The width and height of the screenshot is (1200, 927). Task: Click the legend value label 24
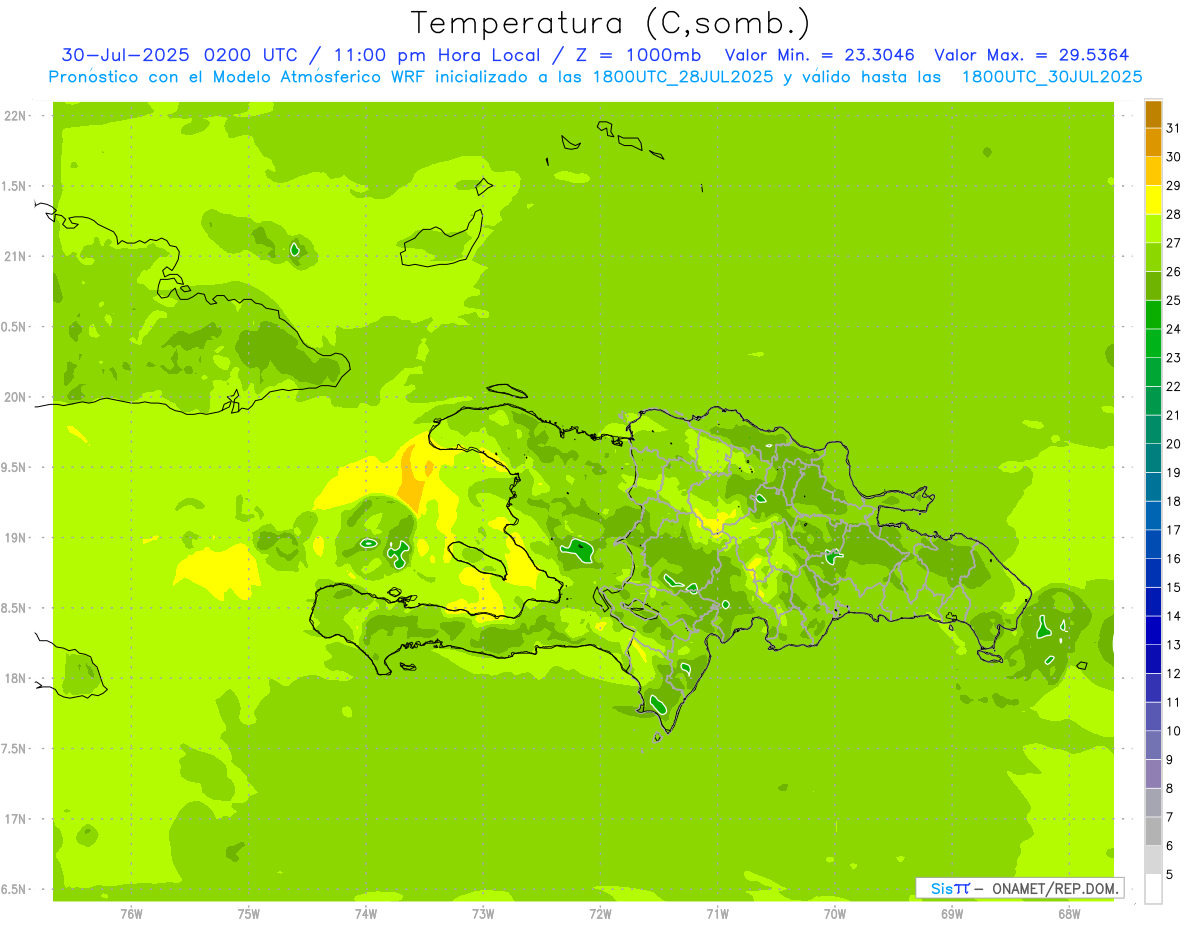pos(1173,328)
